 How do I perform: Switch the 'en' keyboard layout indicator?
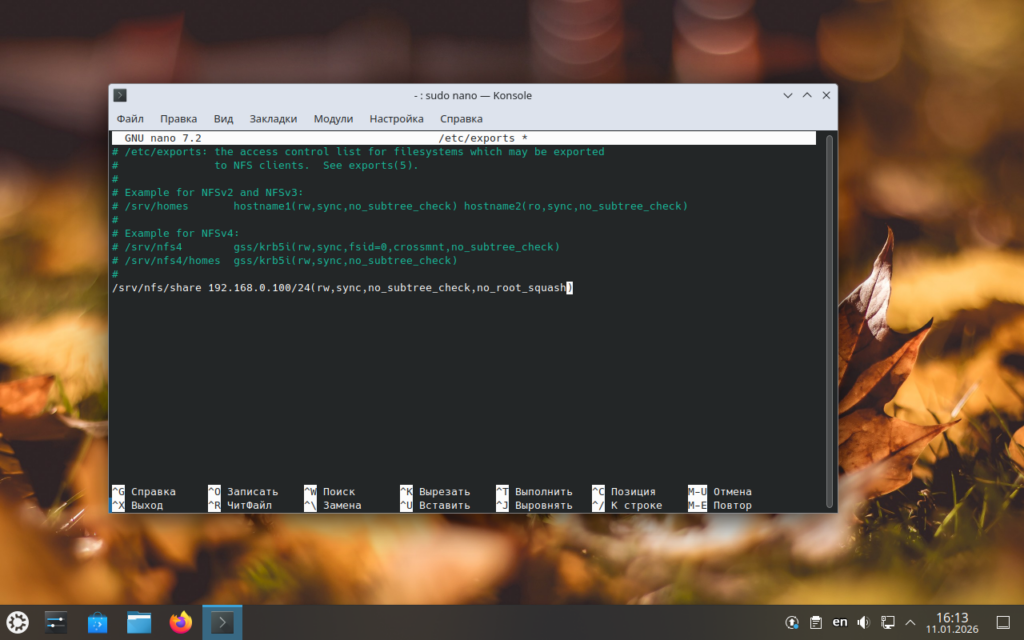[x=840, y=622]
